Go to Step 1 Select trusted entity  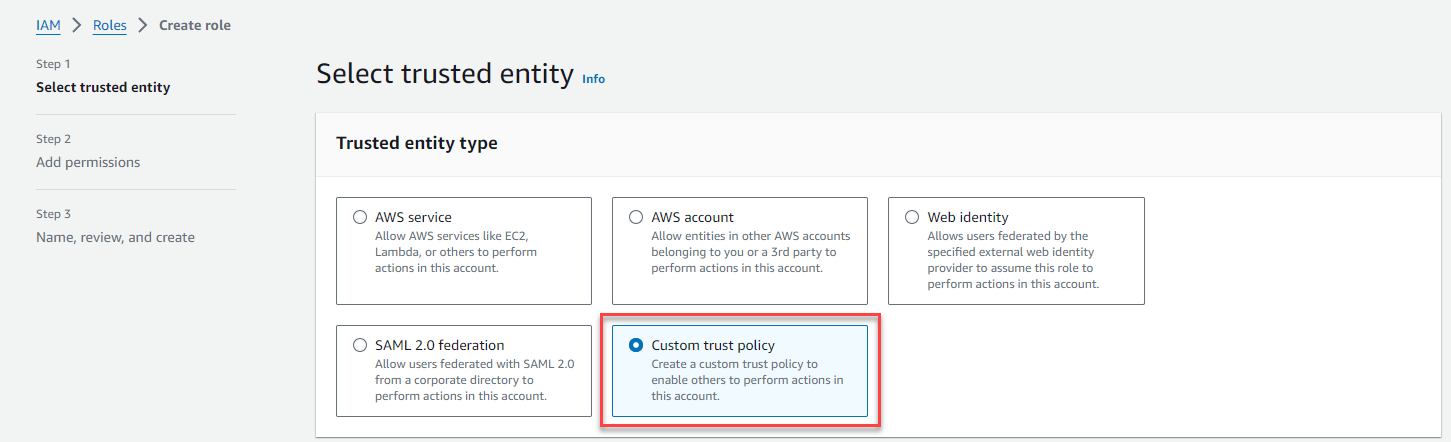coord(103,87)
